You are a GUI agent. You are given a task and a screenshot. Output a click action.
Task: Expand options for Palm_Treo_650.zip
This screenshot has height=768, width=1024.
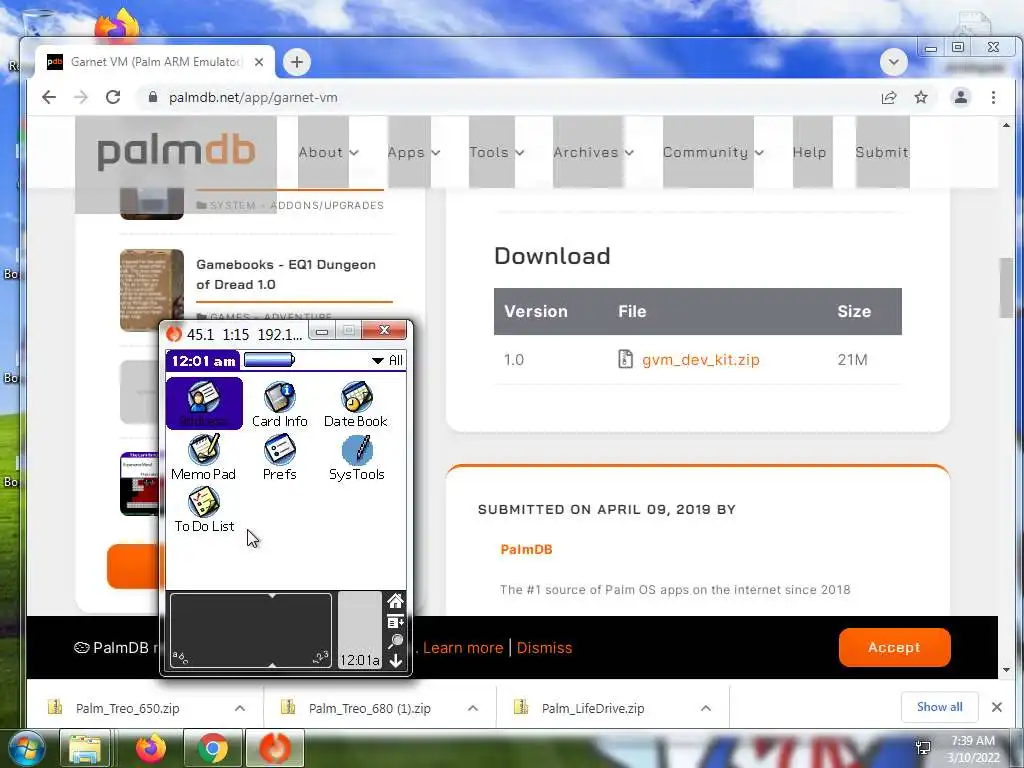(240, 708)
